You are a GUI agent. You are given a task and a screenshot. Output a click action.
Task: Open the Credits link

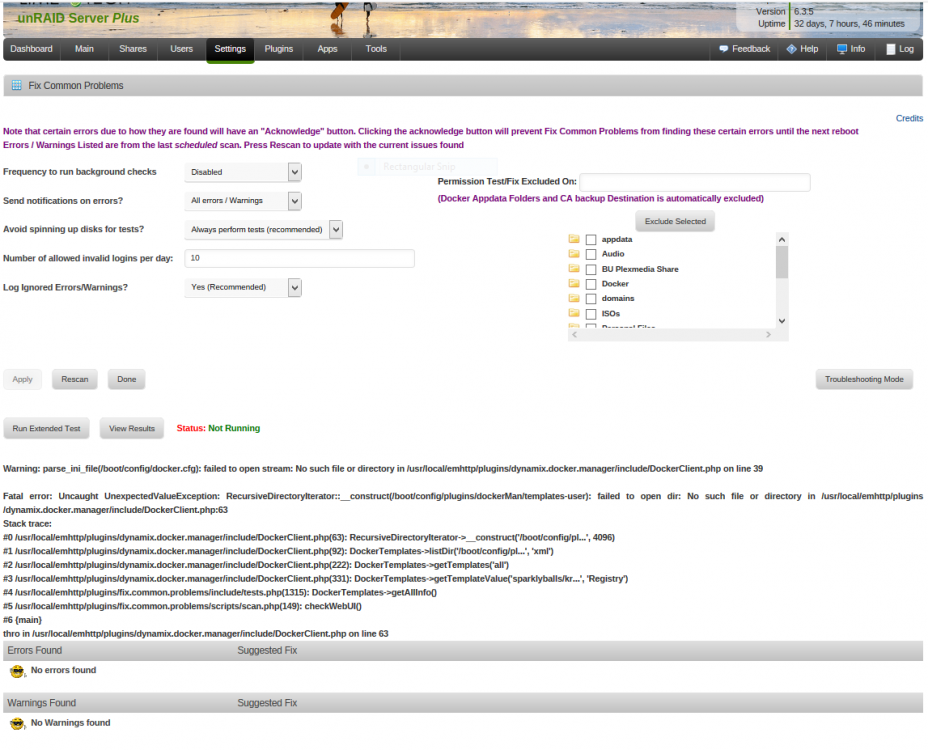coord(909,118)
